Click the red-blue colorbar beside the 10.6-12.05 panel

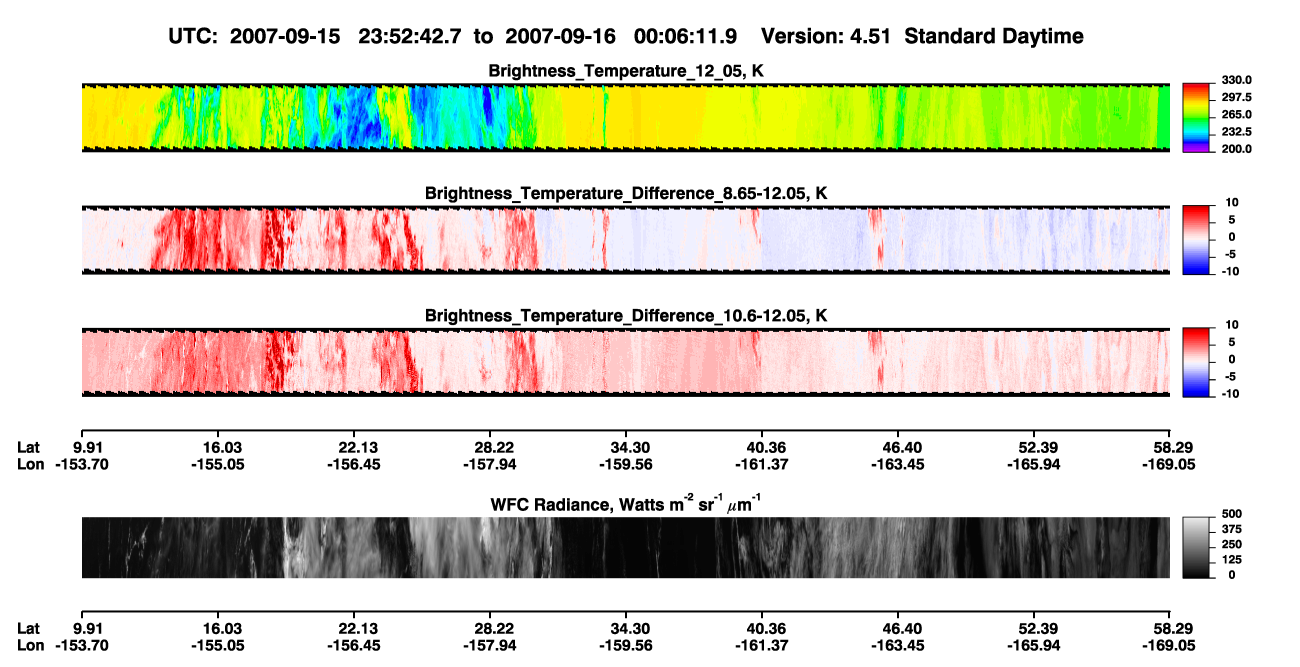tap(1197, 363)
